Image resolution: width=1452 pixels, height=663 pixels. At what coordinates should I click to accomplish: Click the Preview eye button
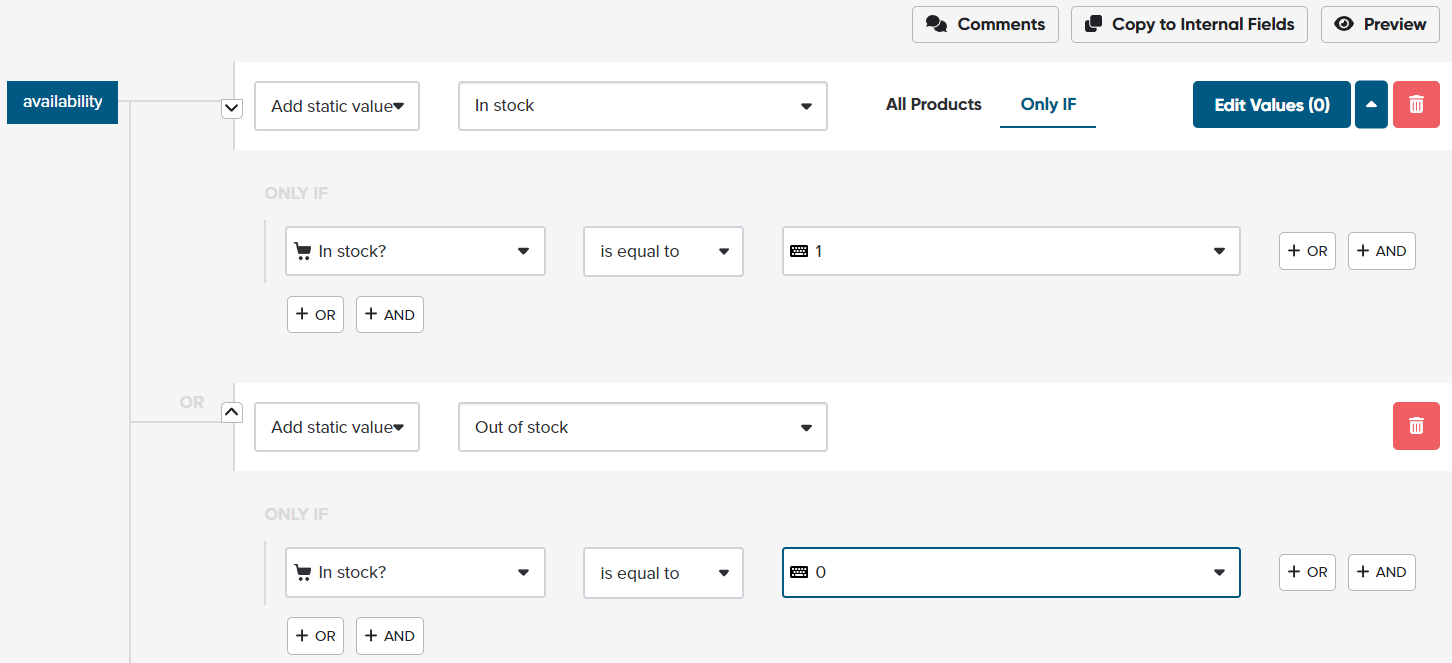tap(1380, 24)
